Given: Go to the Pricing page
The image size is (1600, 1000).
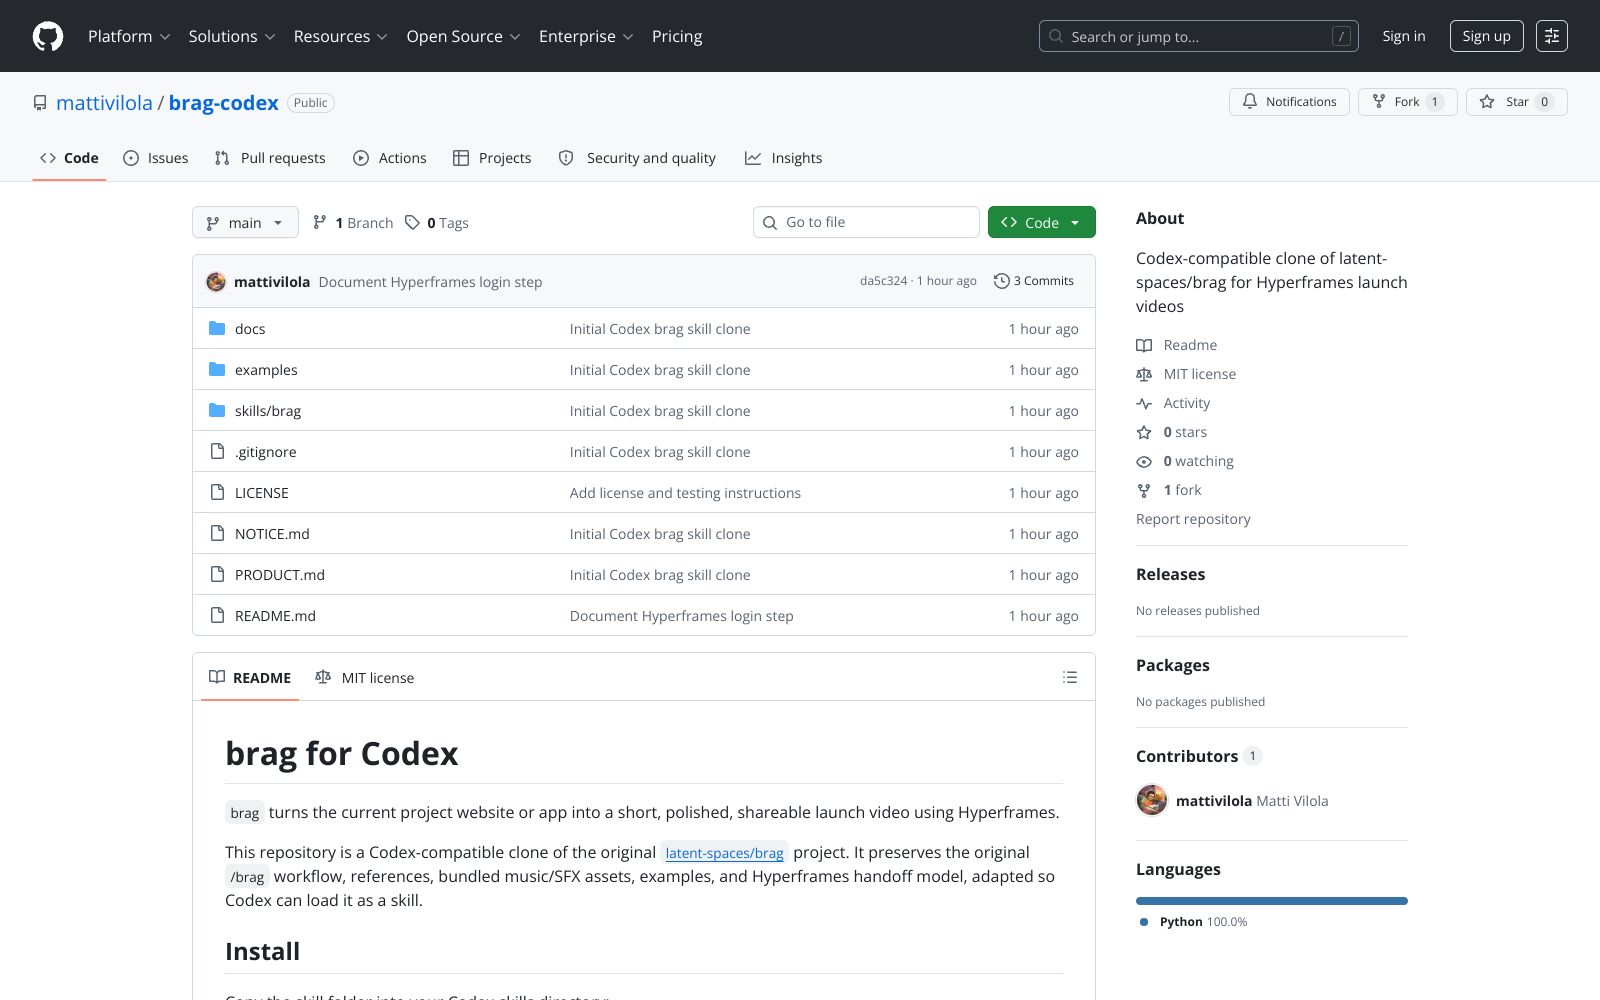Looking at the screenshot, I should tap(677, 36).
